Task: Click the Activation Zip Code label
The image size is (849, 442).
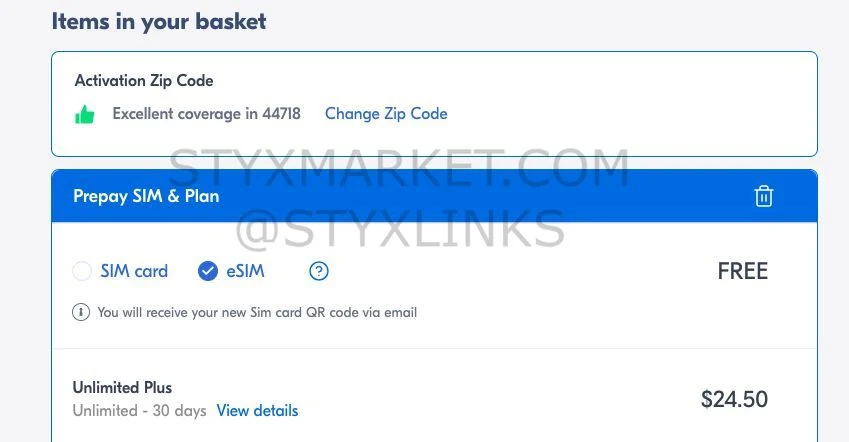Action: 144,81
